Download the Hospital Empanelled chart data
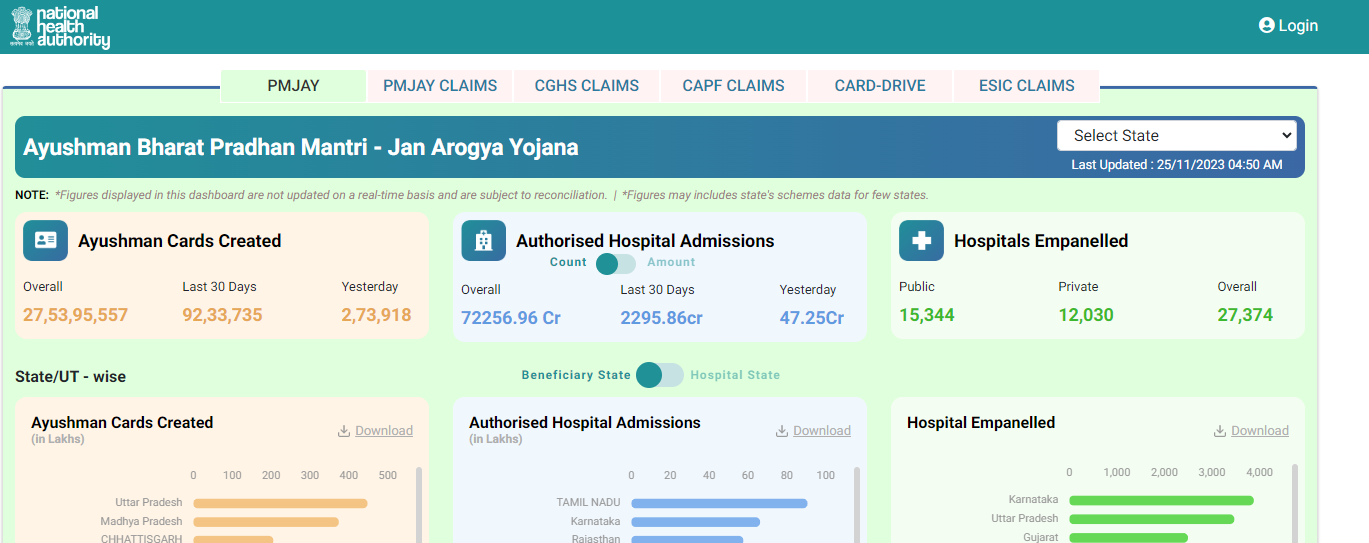The width and height of the screenshot is (1369, 543). tap(1251, 431)
